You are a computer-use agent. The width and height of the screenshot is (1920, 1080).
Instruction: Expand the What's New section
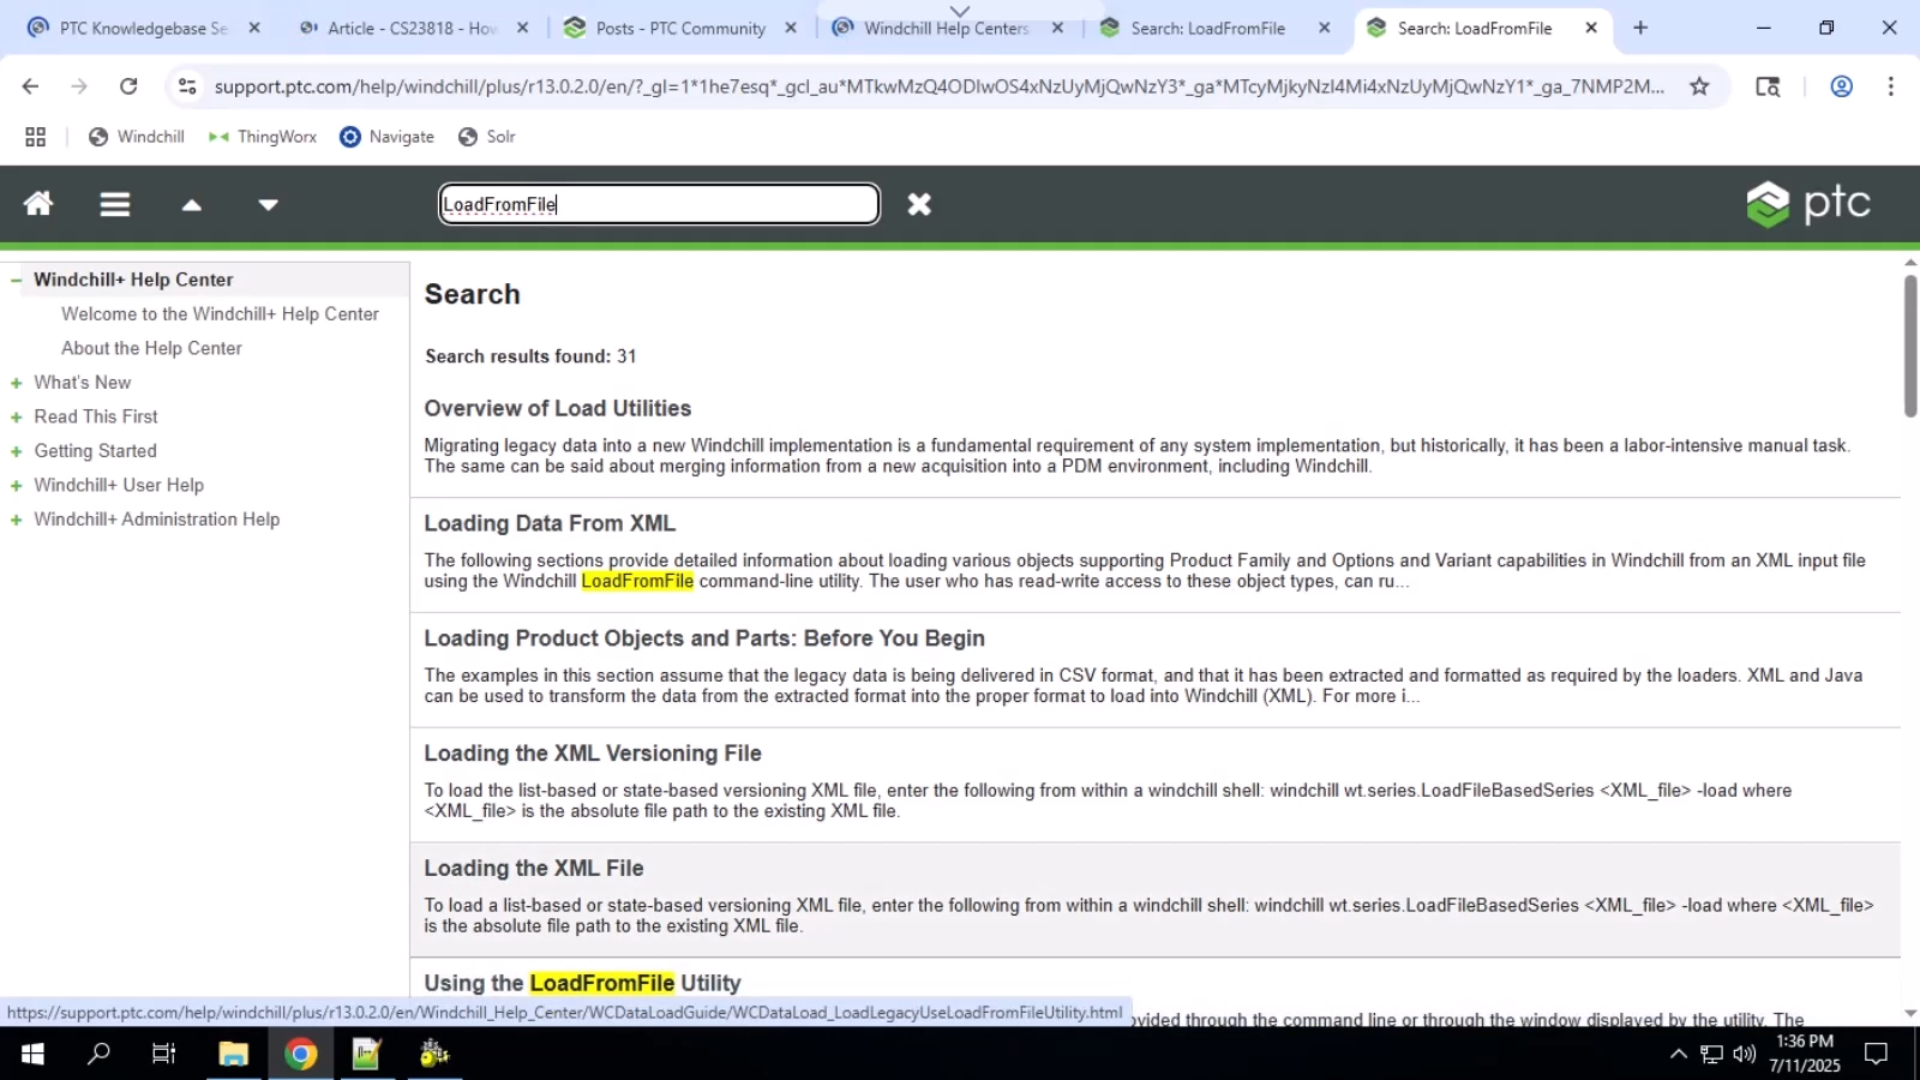[x=16, y=382]
